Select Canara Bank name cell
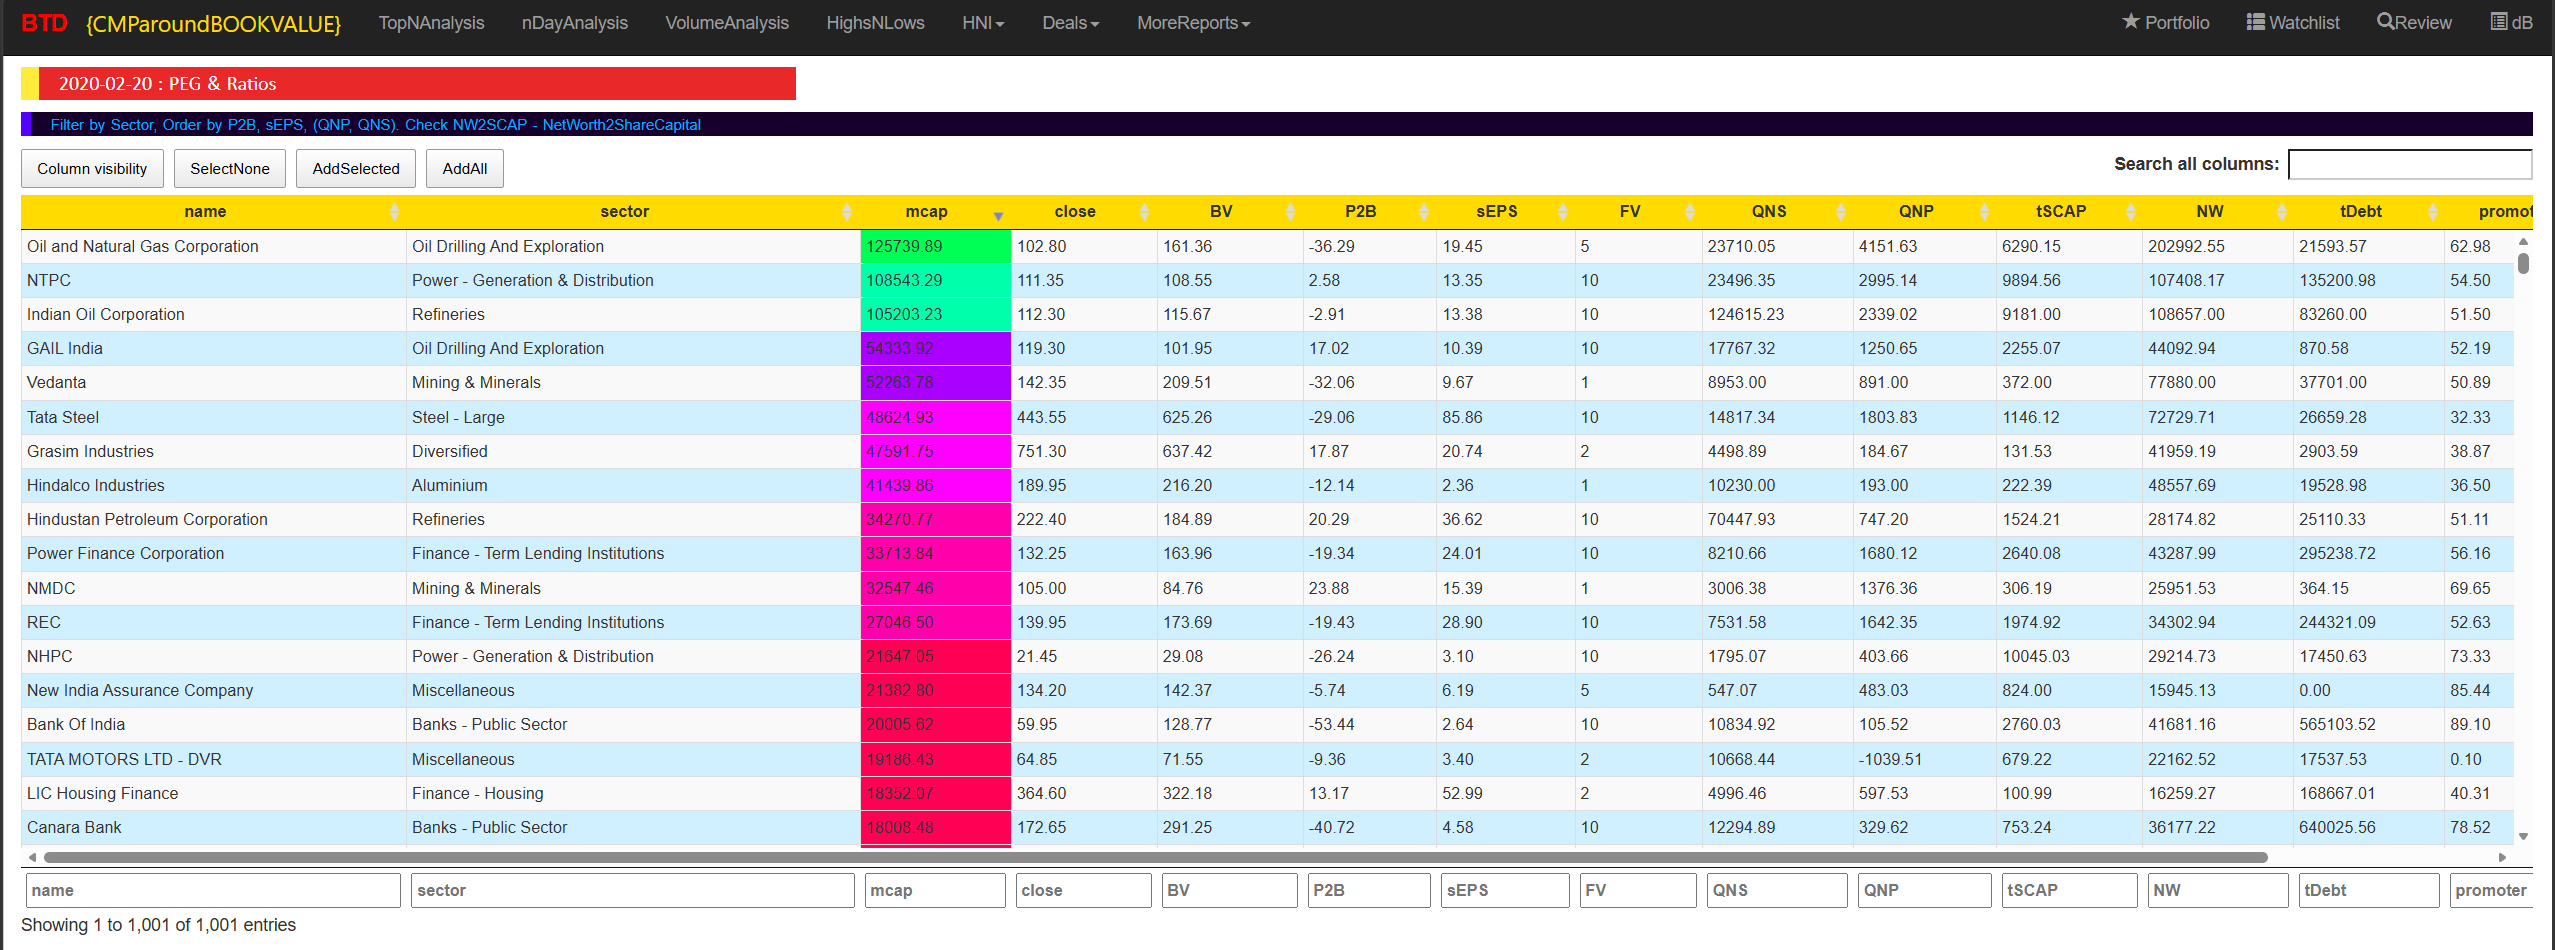 click(213, 827)
